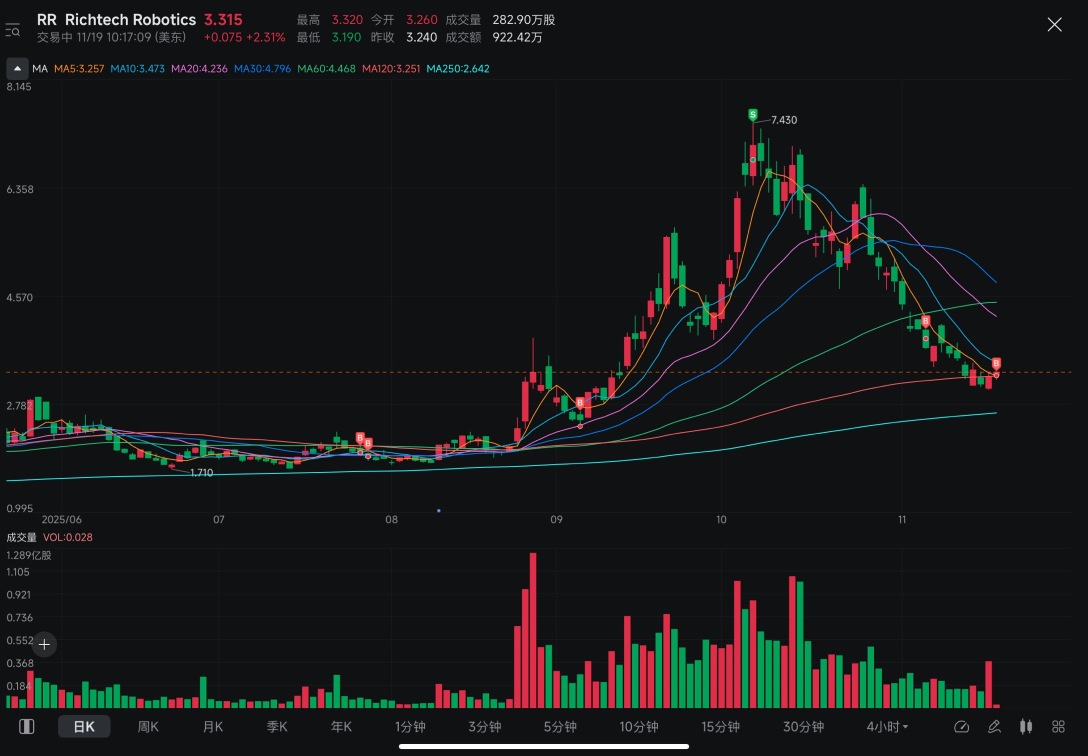Screen dimensions: 1088x756
Task: Change candlestick chart style icon
Action: (1026, 726)
